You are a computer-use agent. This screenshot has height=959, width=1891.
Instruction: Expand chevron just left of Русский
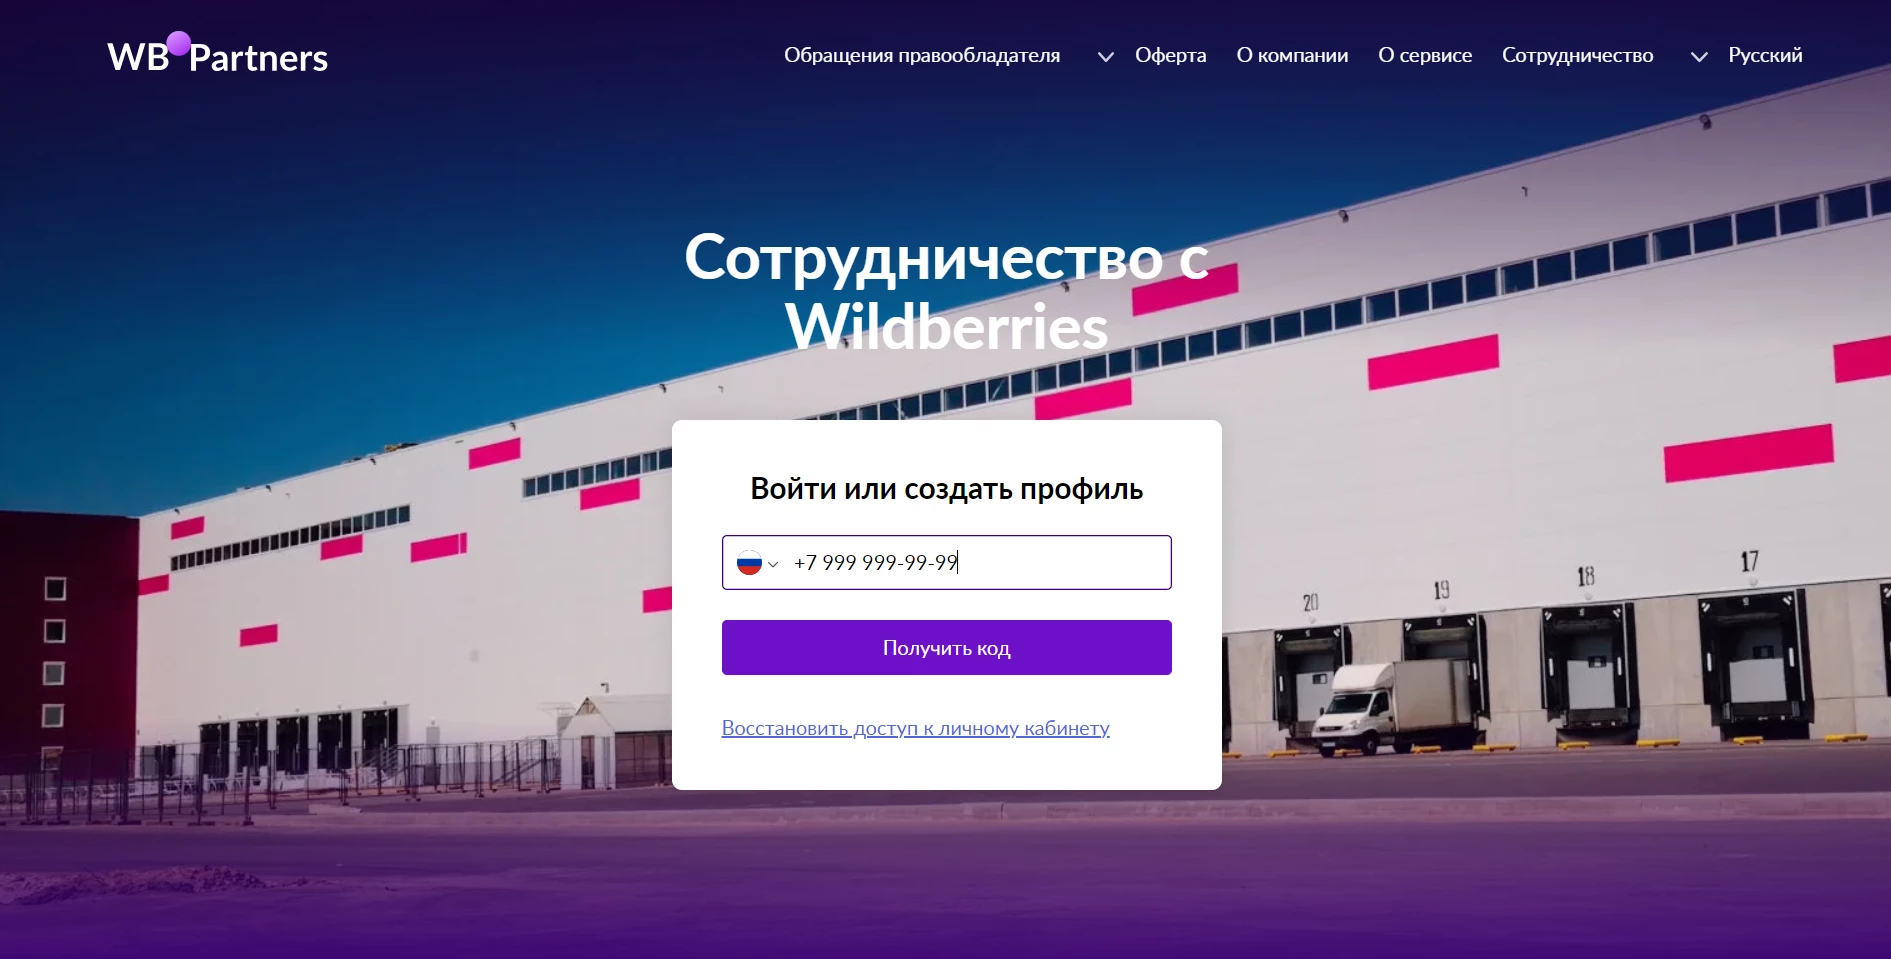point(1698,57)
